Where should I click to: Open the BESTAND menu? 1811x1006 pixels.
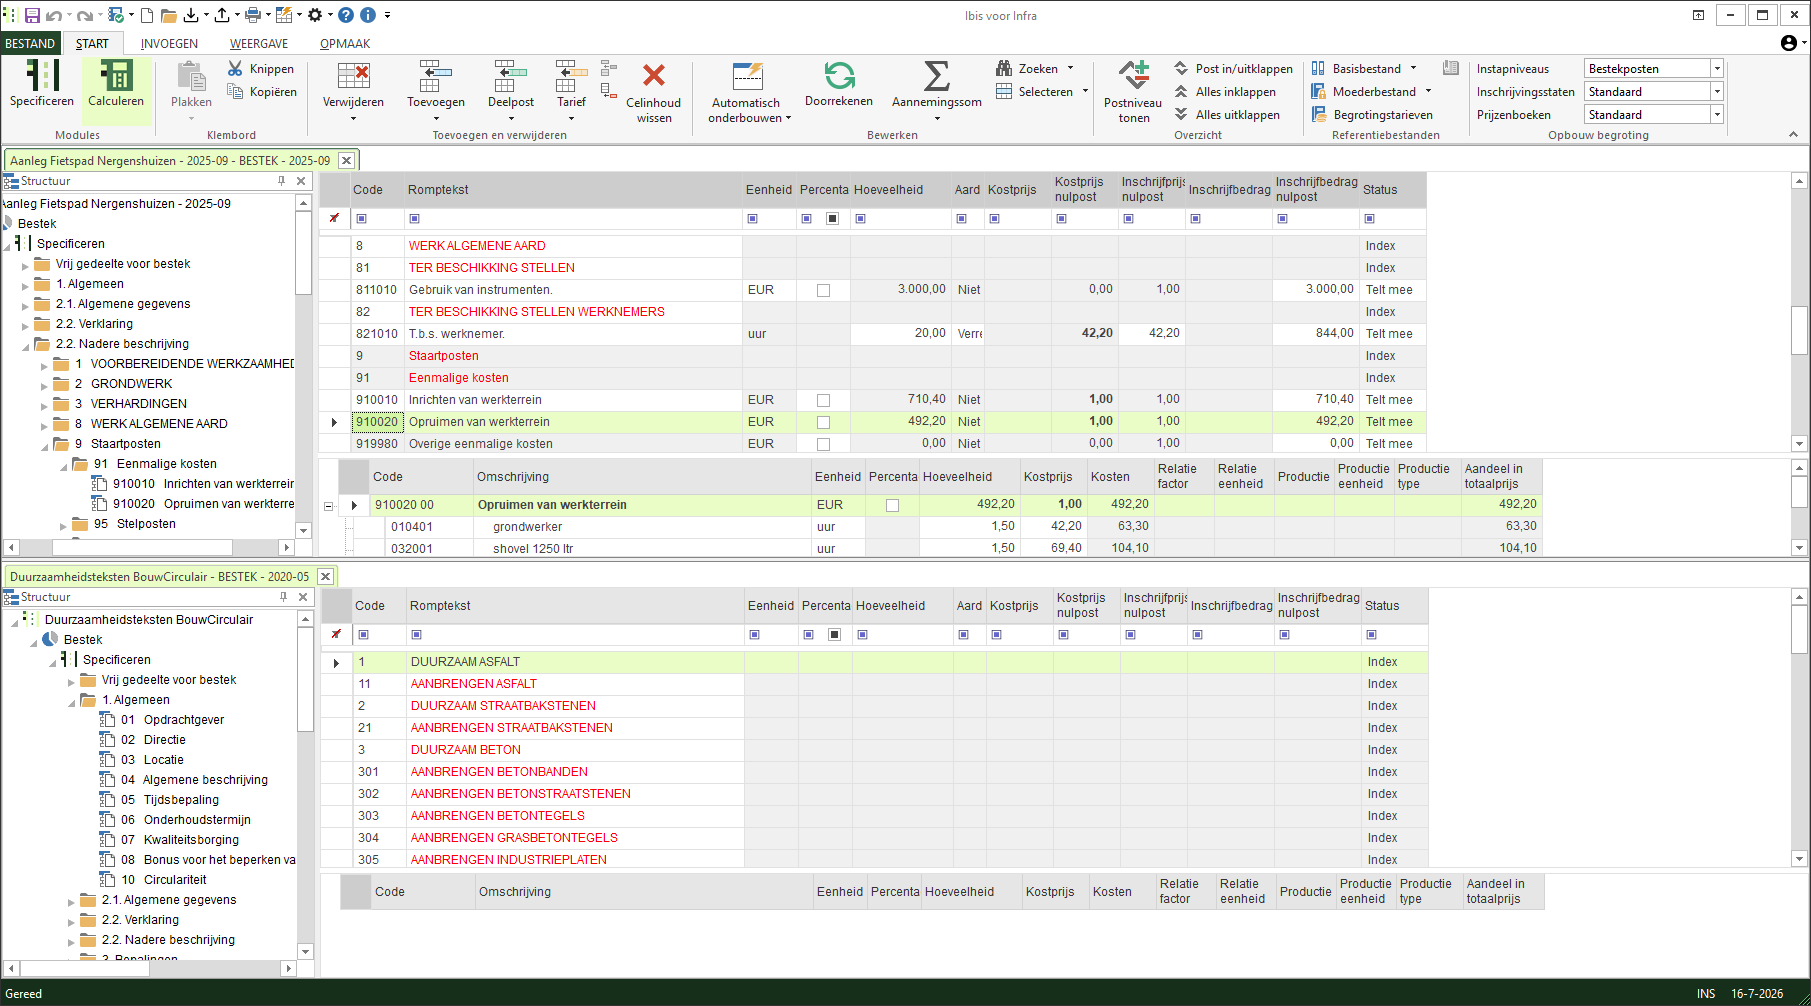tap(30, 43)
